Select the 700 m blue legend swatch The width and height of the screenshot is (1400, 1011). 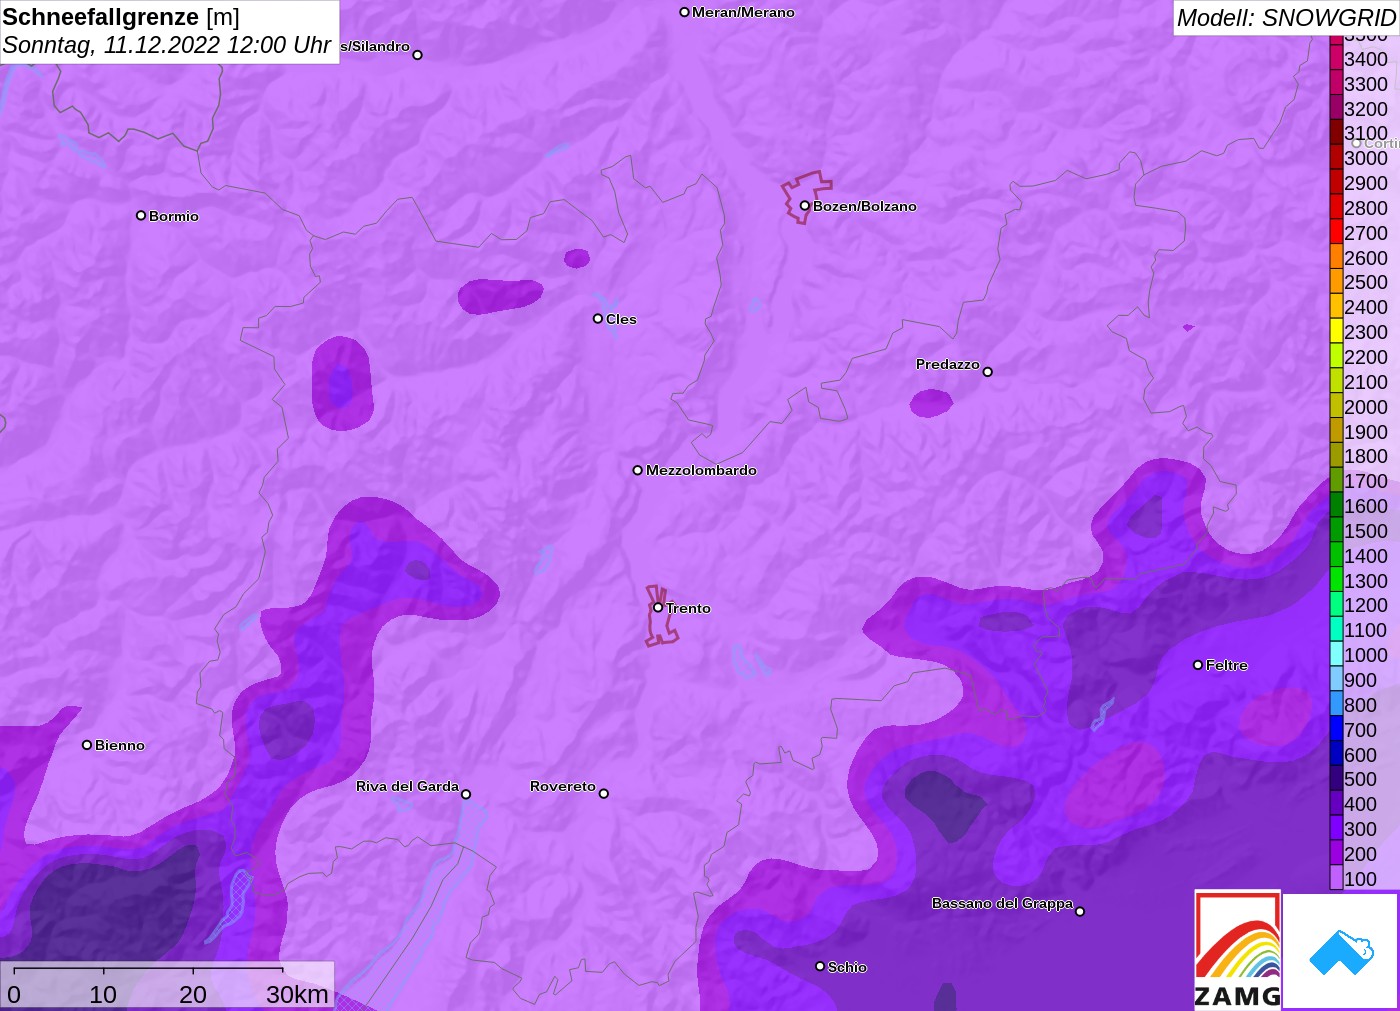tap(1336, 730)
